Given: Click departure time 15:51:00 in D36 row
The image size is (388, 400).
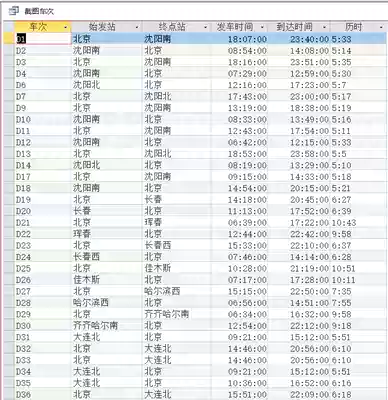Looking at the screenshot, I should [247, 395].
